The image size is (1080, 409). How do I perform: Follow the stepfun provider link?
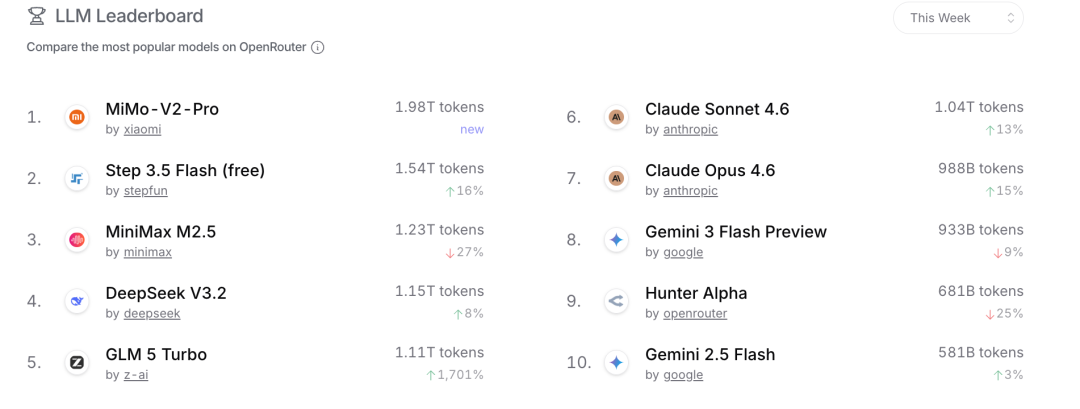[146, 191]
